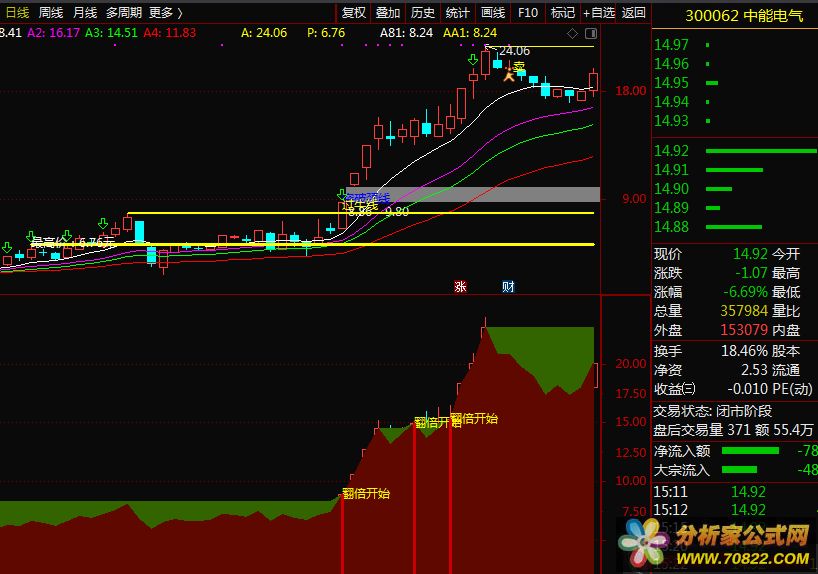Image resolution: width=818 pixels, height=574 pixels.
Task: Select the ask price 14.95 row
Action: tap(735, 82)
